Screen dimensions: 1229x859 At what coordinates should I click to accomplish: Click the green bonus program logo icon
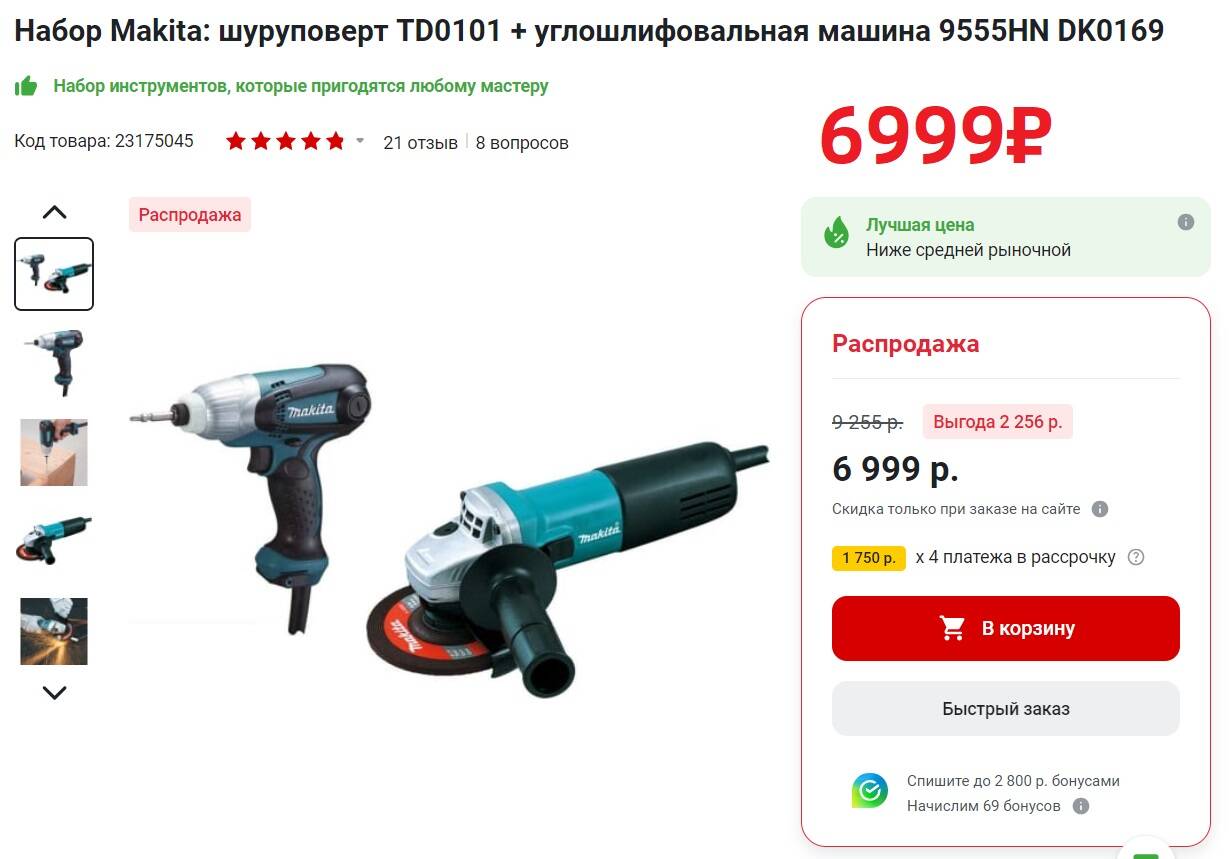coord(870,791)
